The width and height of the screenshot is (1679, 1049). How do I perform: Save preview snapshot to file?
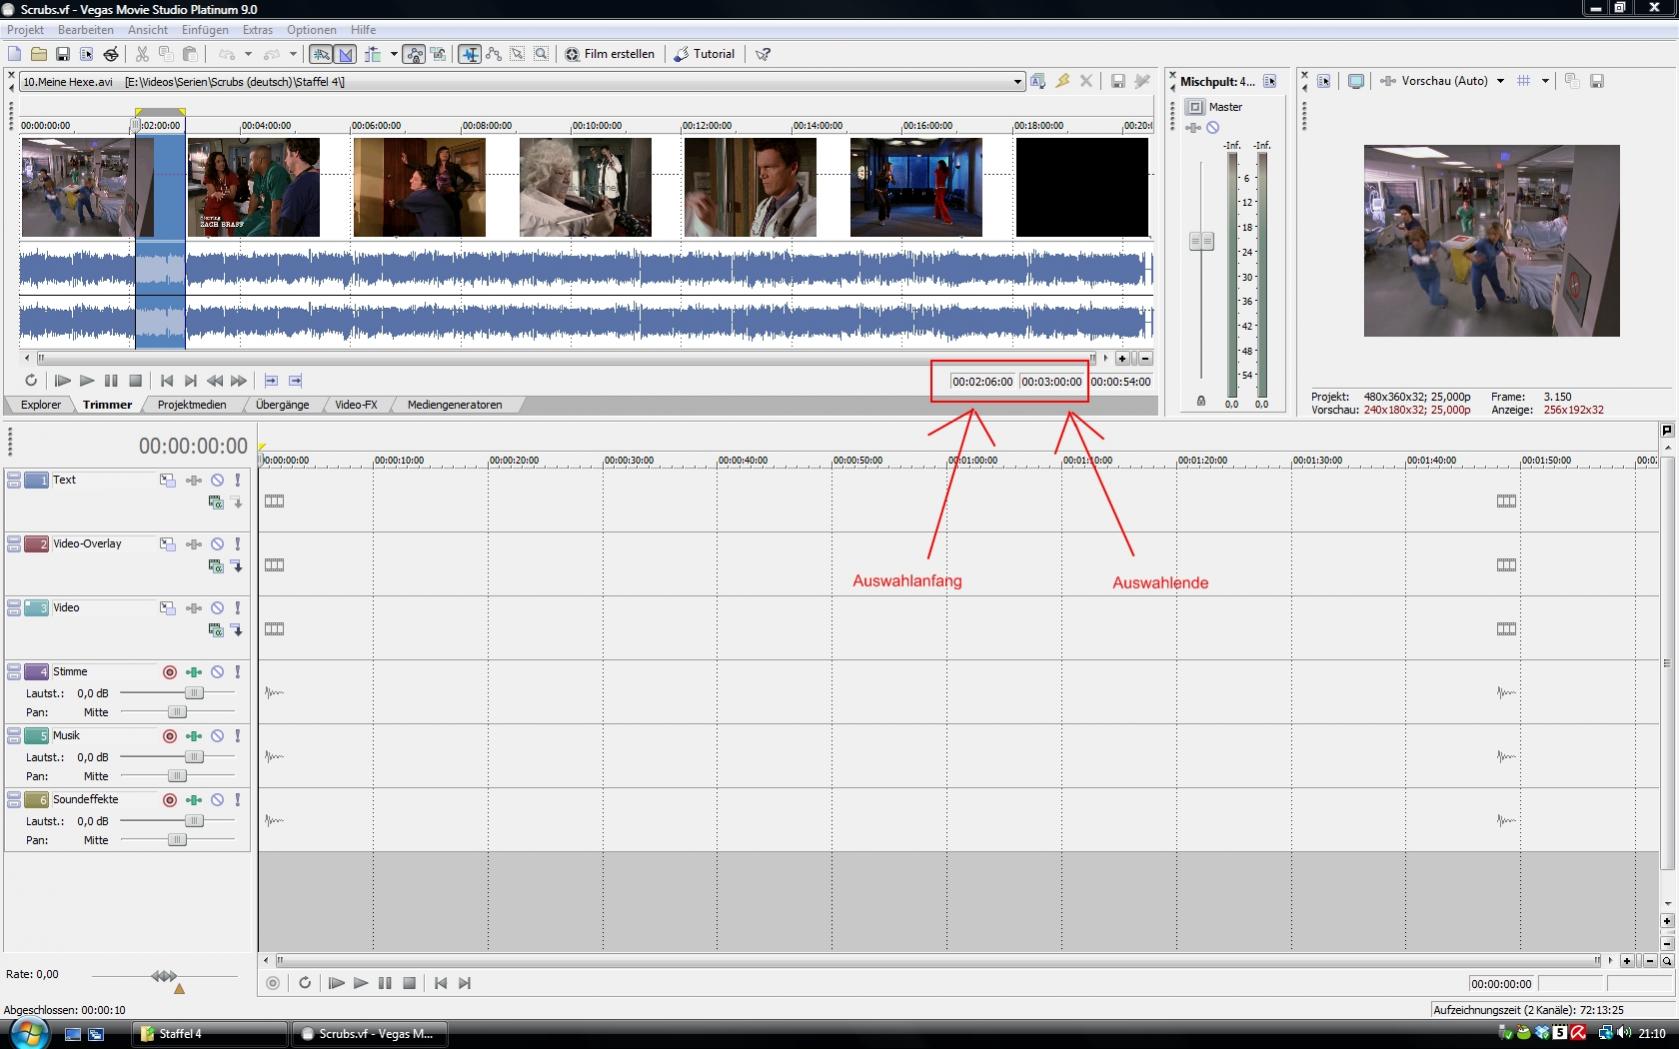(x=1597, y=81)
